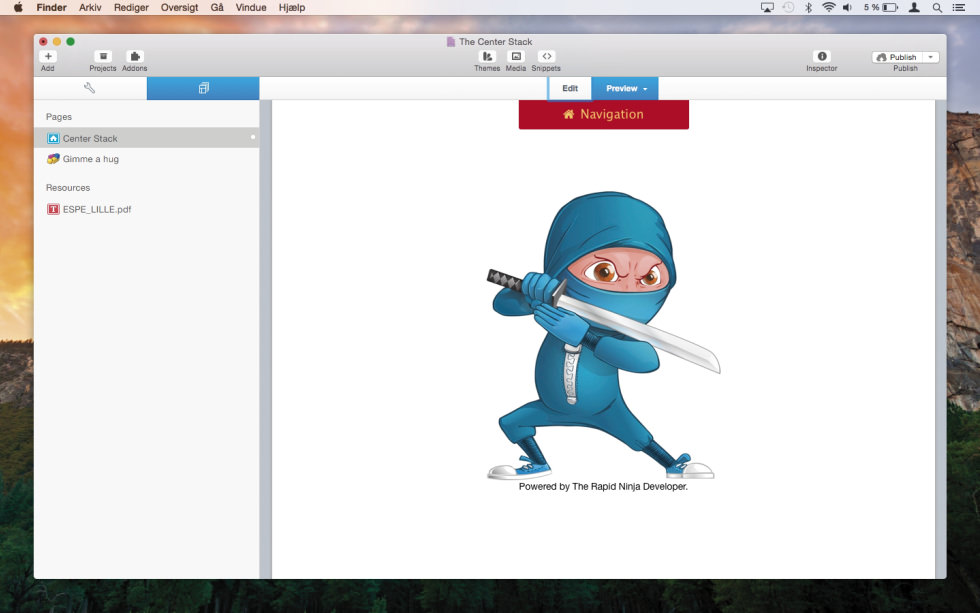980x613 pixels.
Task: Select the Center Stack page
Action: pyautogui.click(x=146, y=138)
